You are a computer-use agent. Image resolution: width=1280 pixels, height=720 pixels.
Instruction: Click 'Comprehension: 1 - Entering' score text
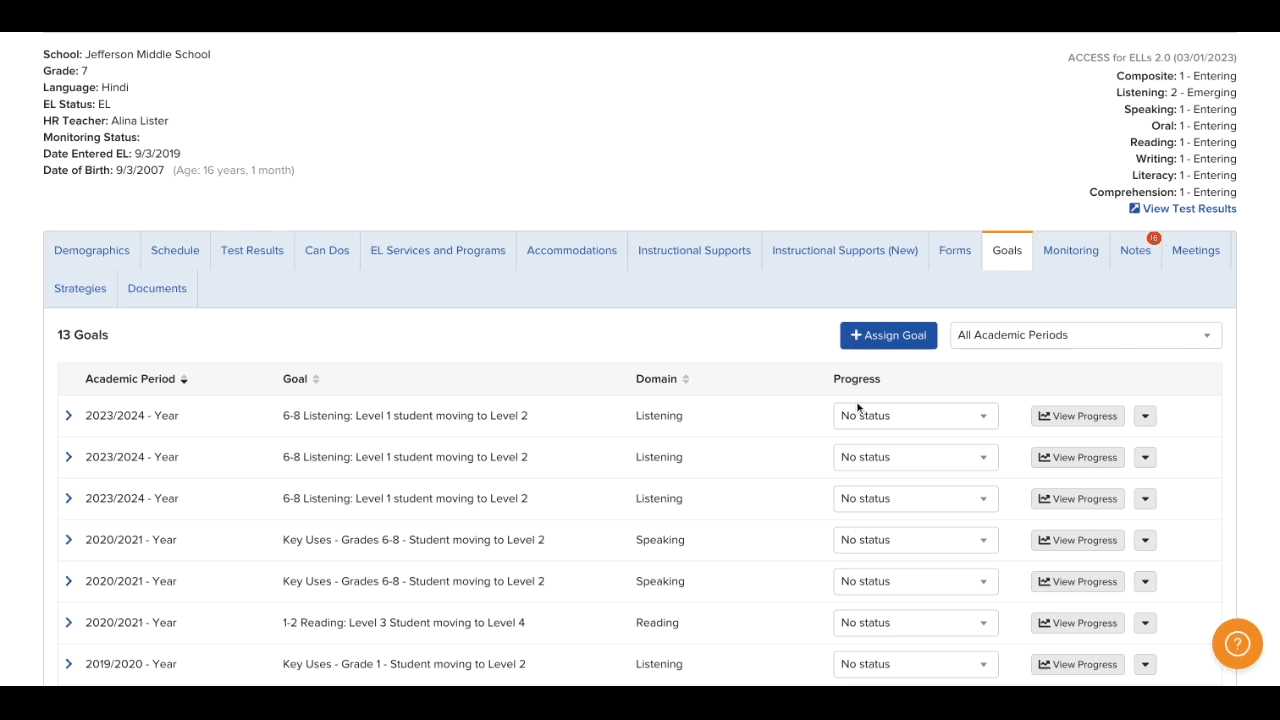[1163, 192]
